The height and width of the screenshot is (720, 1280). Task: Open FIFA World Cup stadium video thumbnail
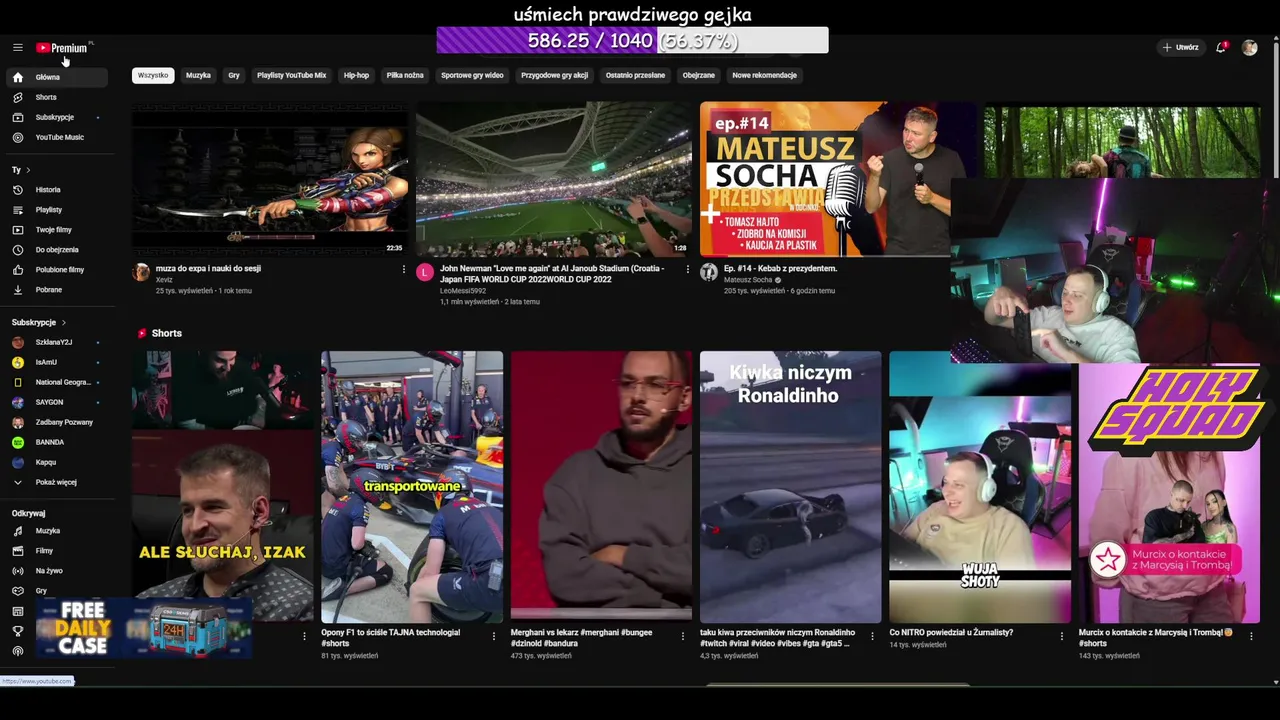tap(553, 179)
